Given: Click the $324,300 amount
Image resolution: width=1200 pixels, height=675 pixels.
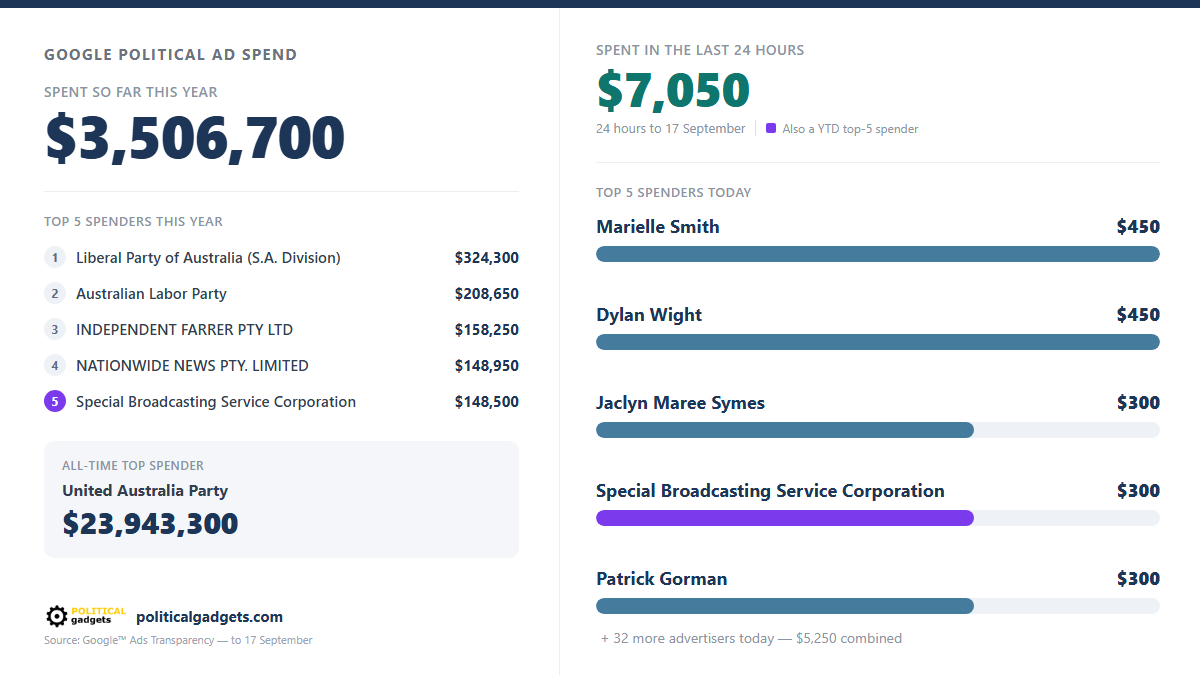Looking at the screenshot, I should [x=487, y=258].
